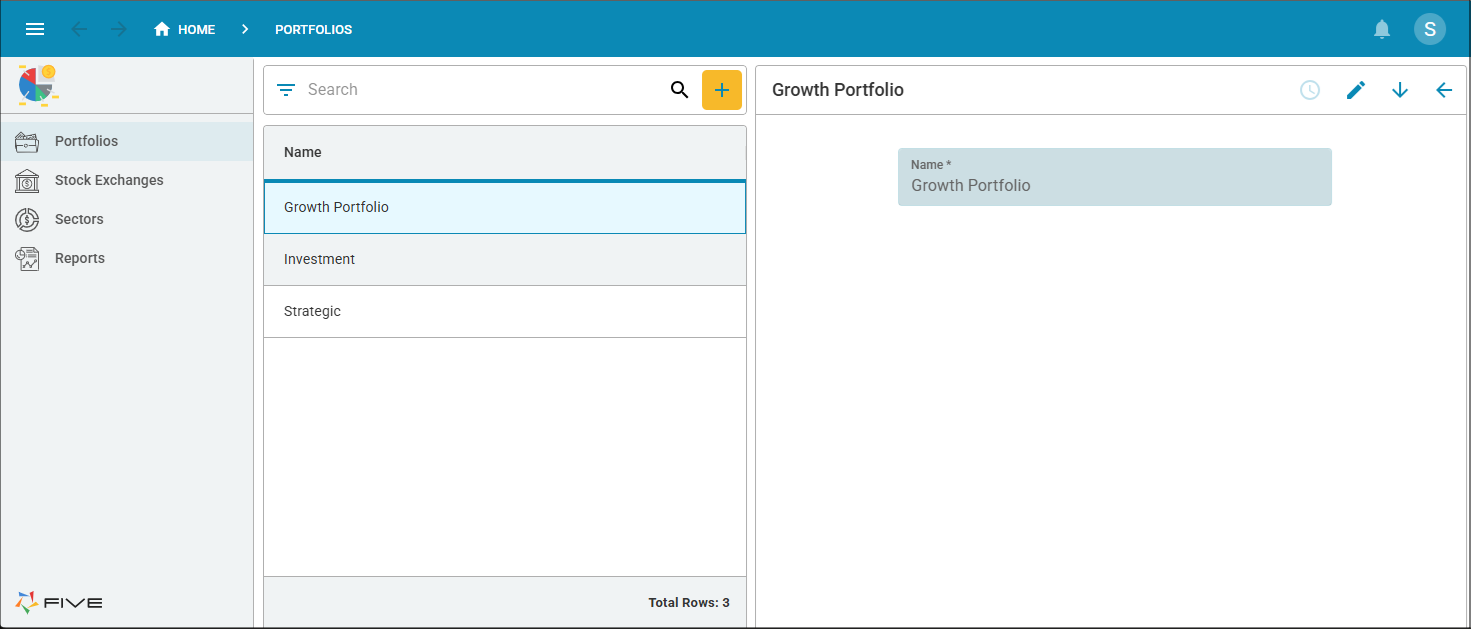Open the user avatar S menu
1471x629 pixels.
1429,29
